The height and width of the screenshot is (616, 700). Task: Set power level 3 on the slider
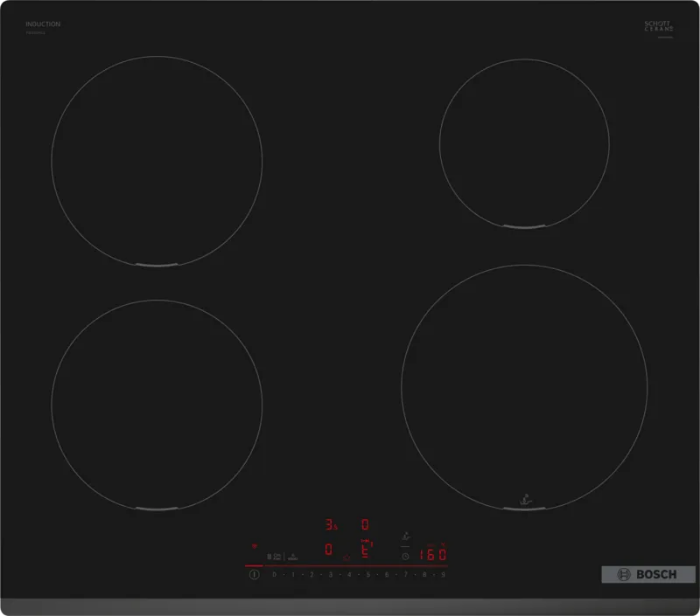coord(330,574)
